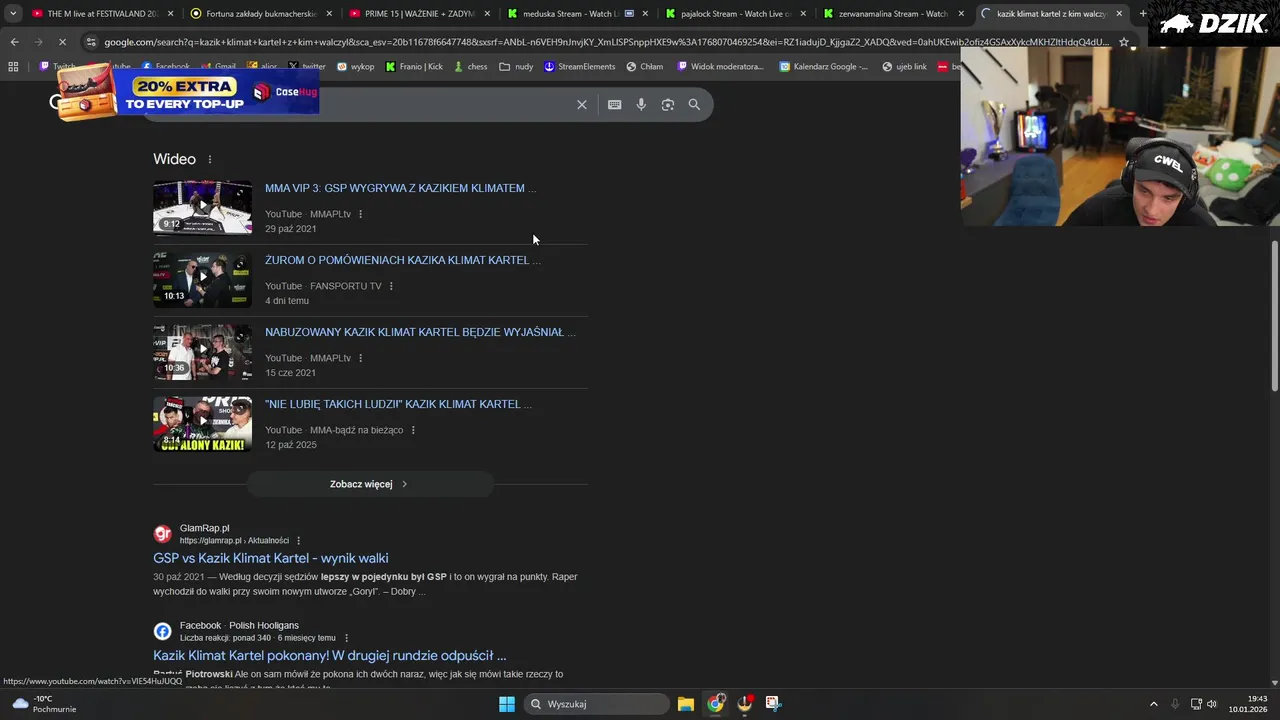
Task: Open the tab search dropdown arrow
Action: click(x=13, y=14)
